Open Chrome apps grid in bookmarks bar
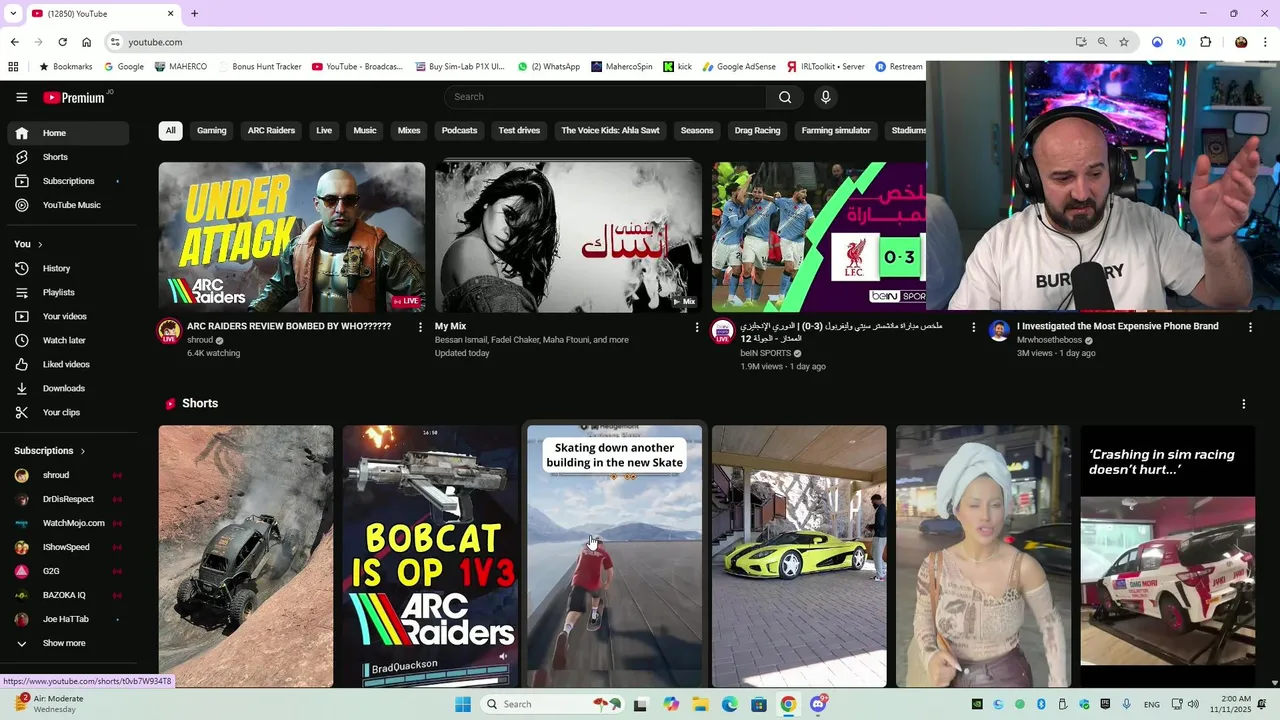The image size is (1280, 720). (13, 67)
